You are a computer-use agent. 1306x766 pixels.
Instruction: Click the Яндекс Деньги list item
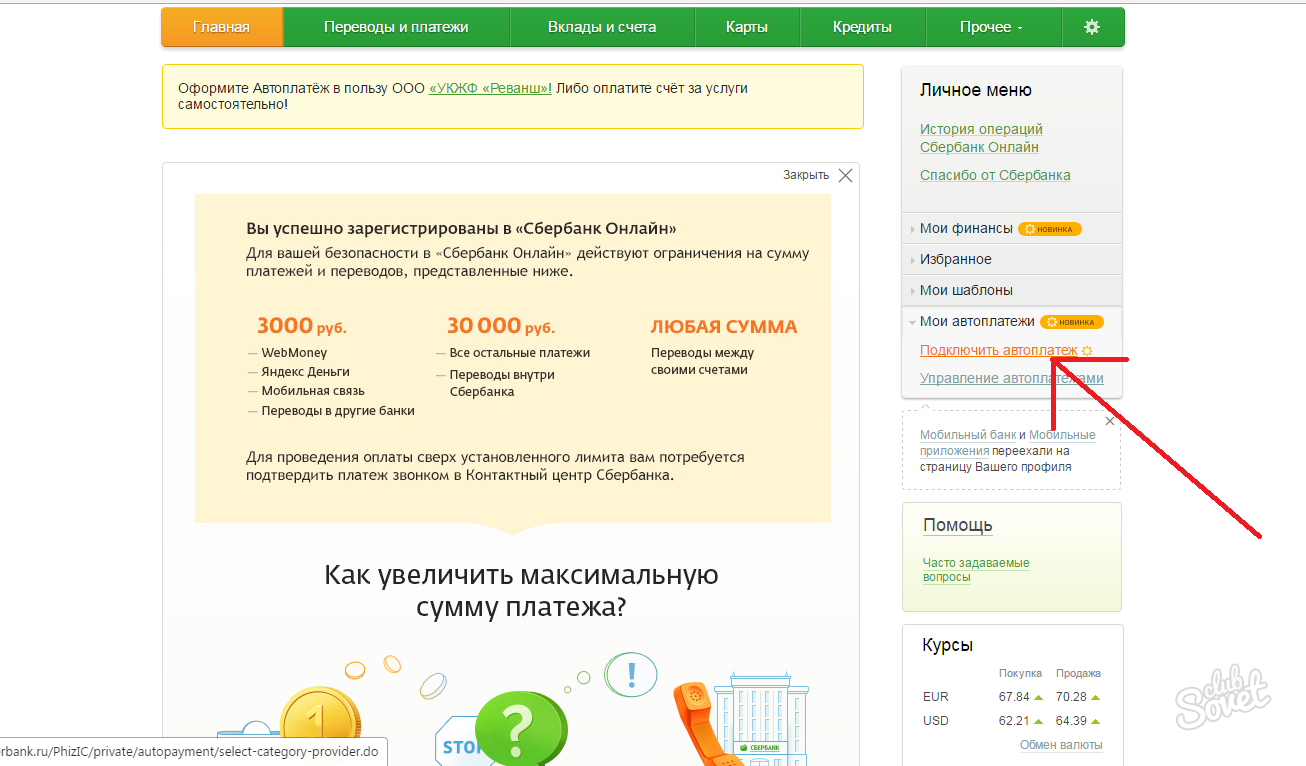305,372
